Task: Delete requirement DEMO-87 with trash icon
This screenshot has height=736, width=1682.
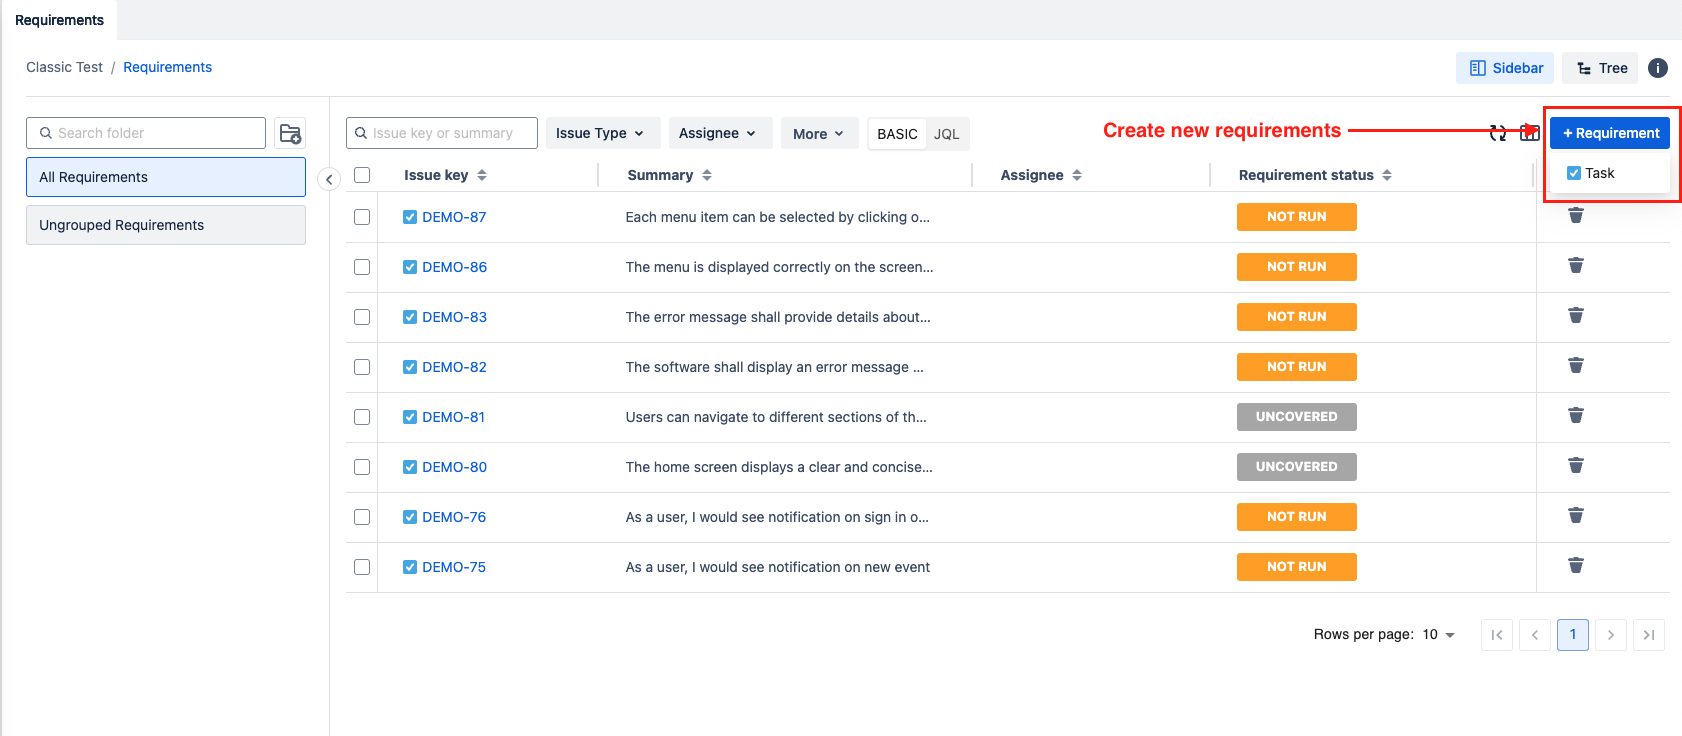Action: point(1575,216)
